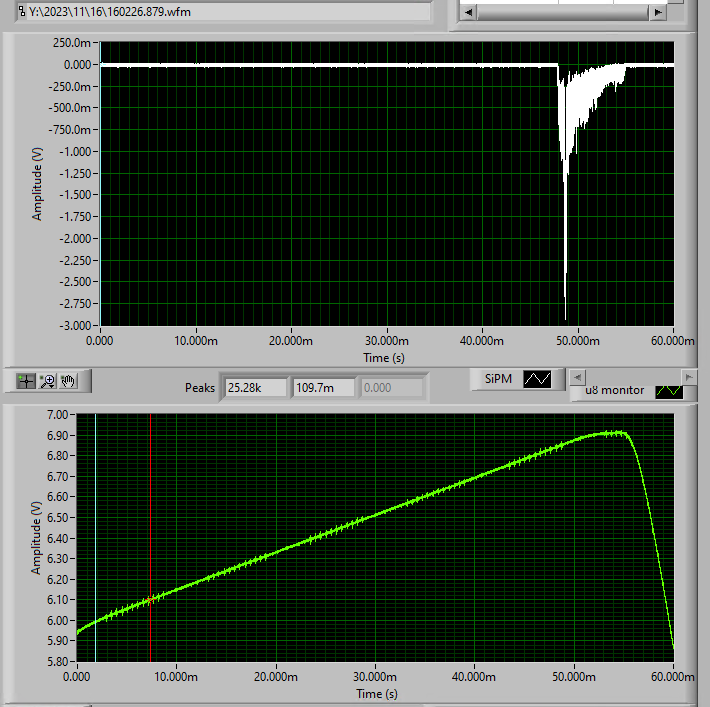Click the left scroll arrow of top scrollbar
This screenshot has width=710, height=707.
[x=469, y=12]
